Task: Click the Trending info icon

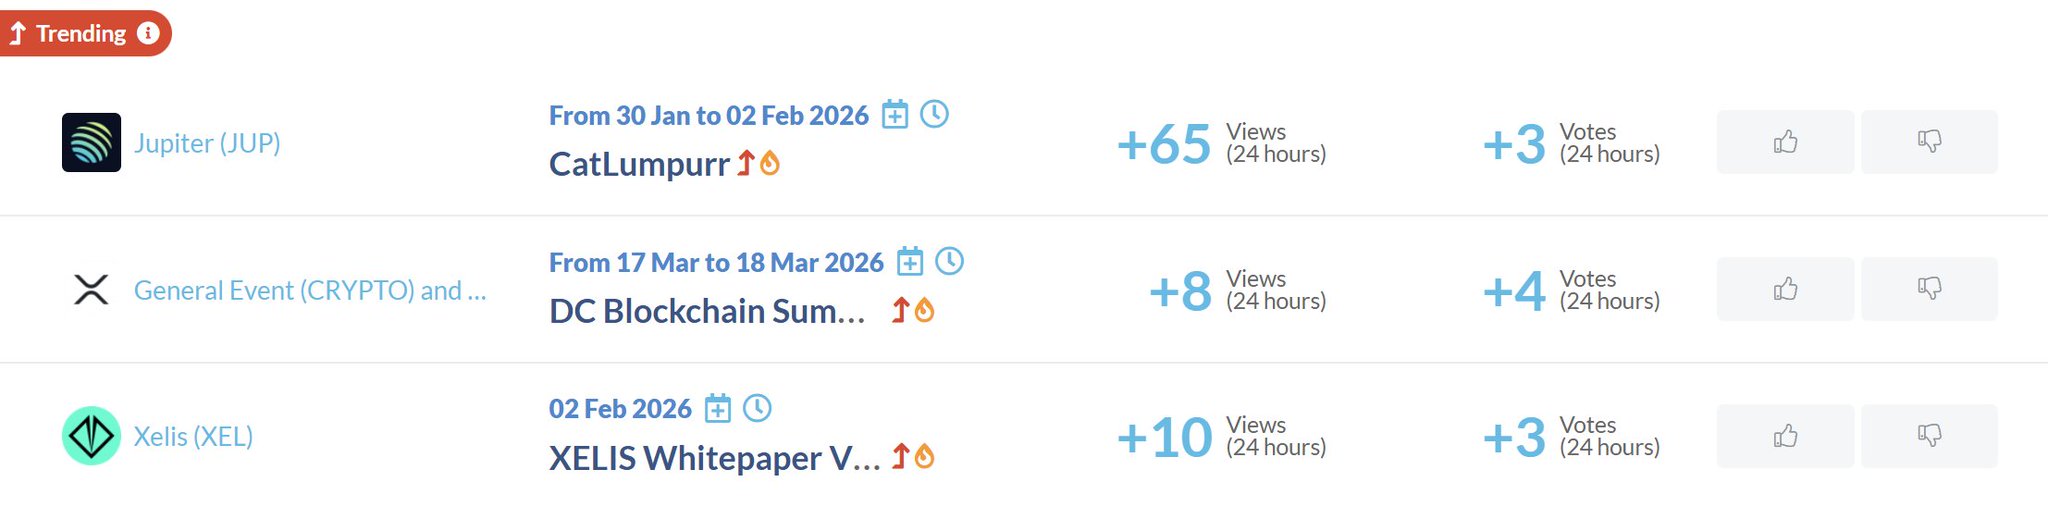Action: point(148,33)
